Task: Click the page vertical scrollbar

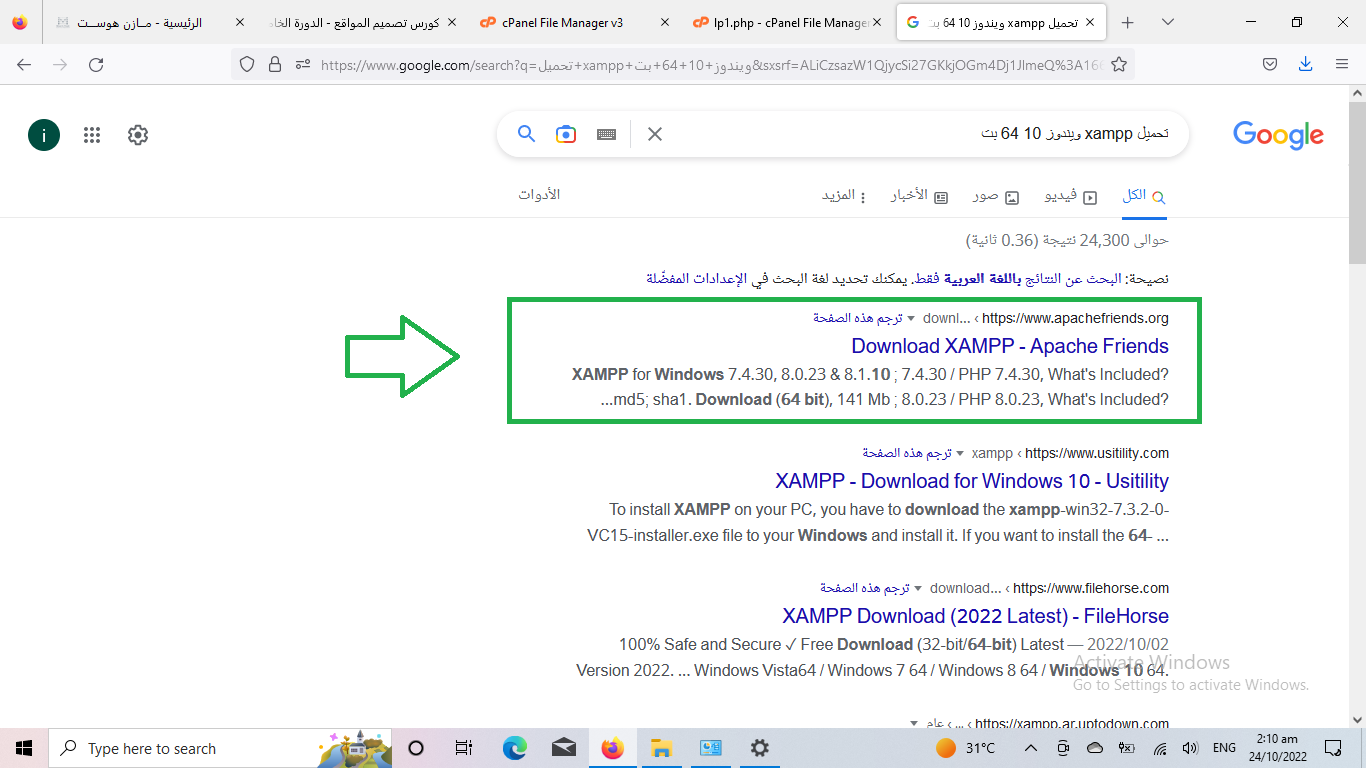Action: coord(1356,400)
